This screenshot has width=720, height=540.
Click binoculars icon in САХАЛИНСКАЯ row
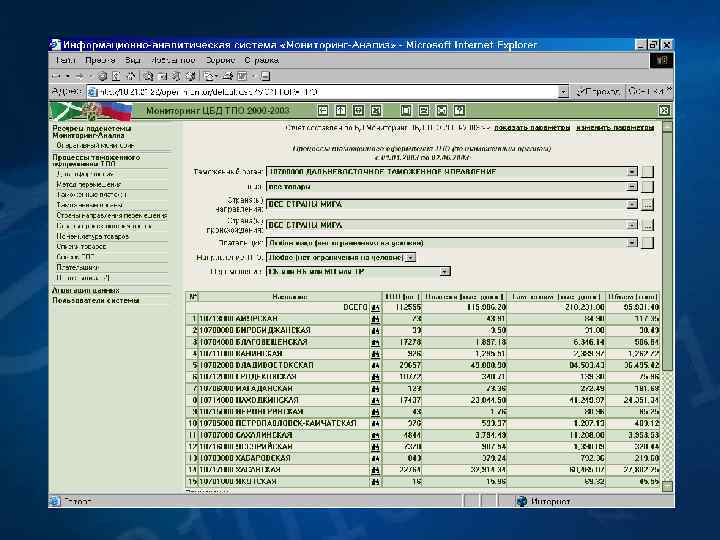pos(376,436)
